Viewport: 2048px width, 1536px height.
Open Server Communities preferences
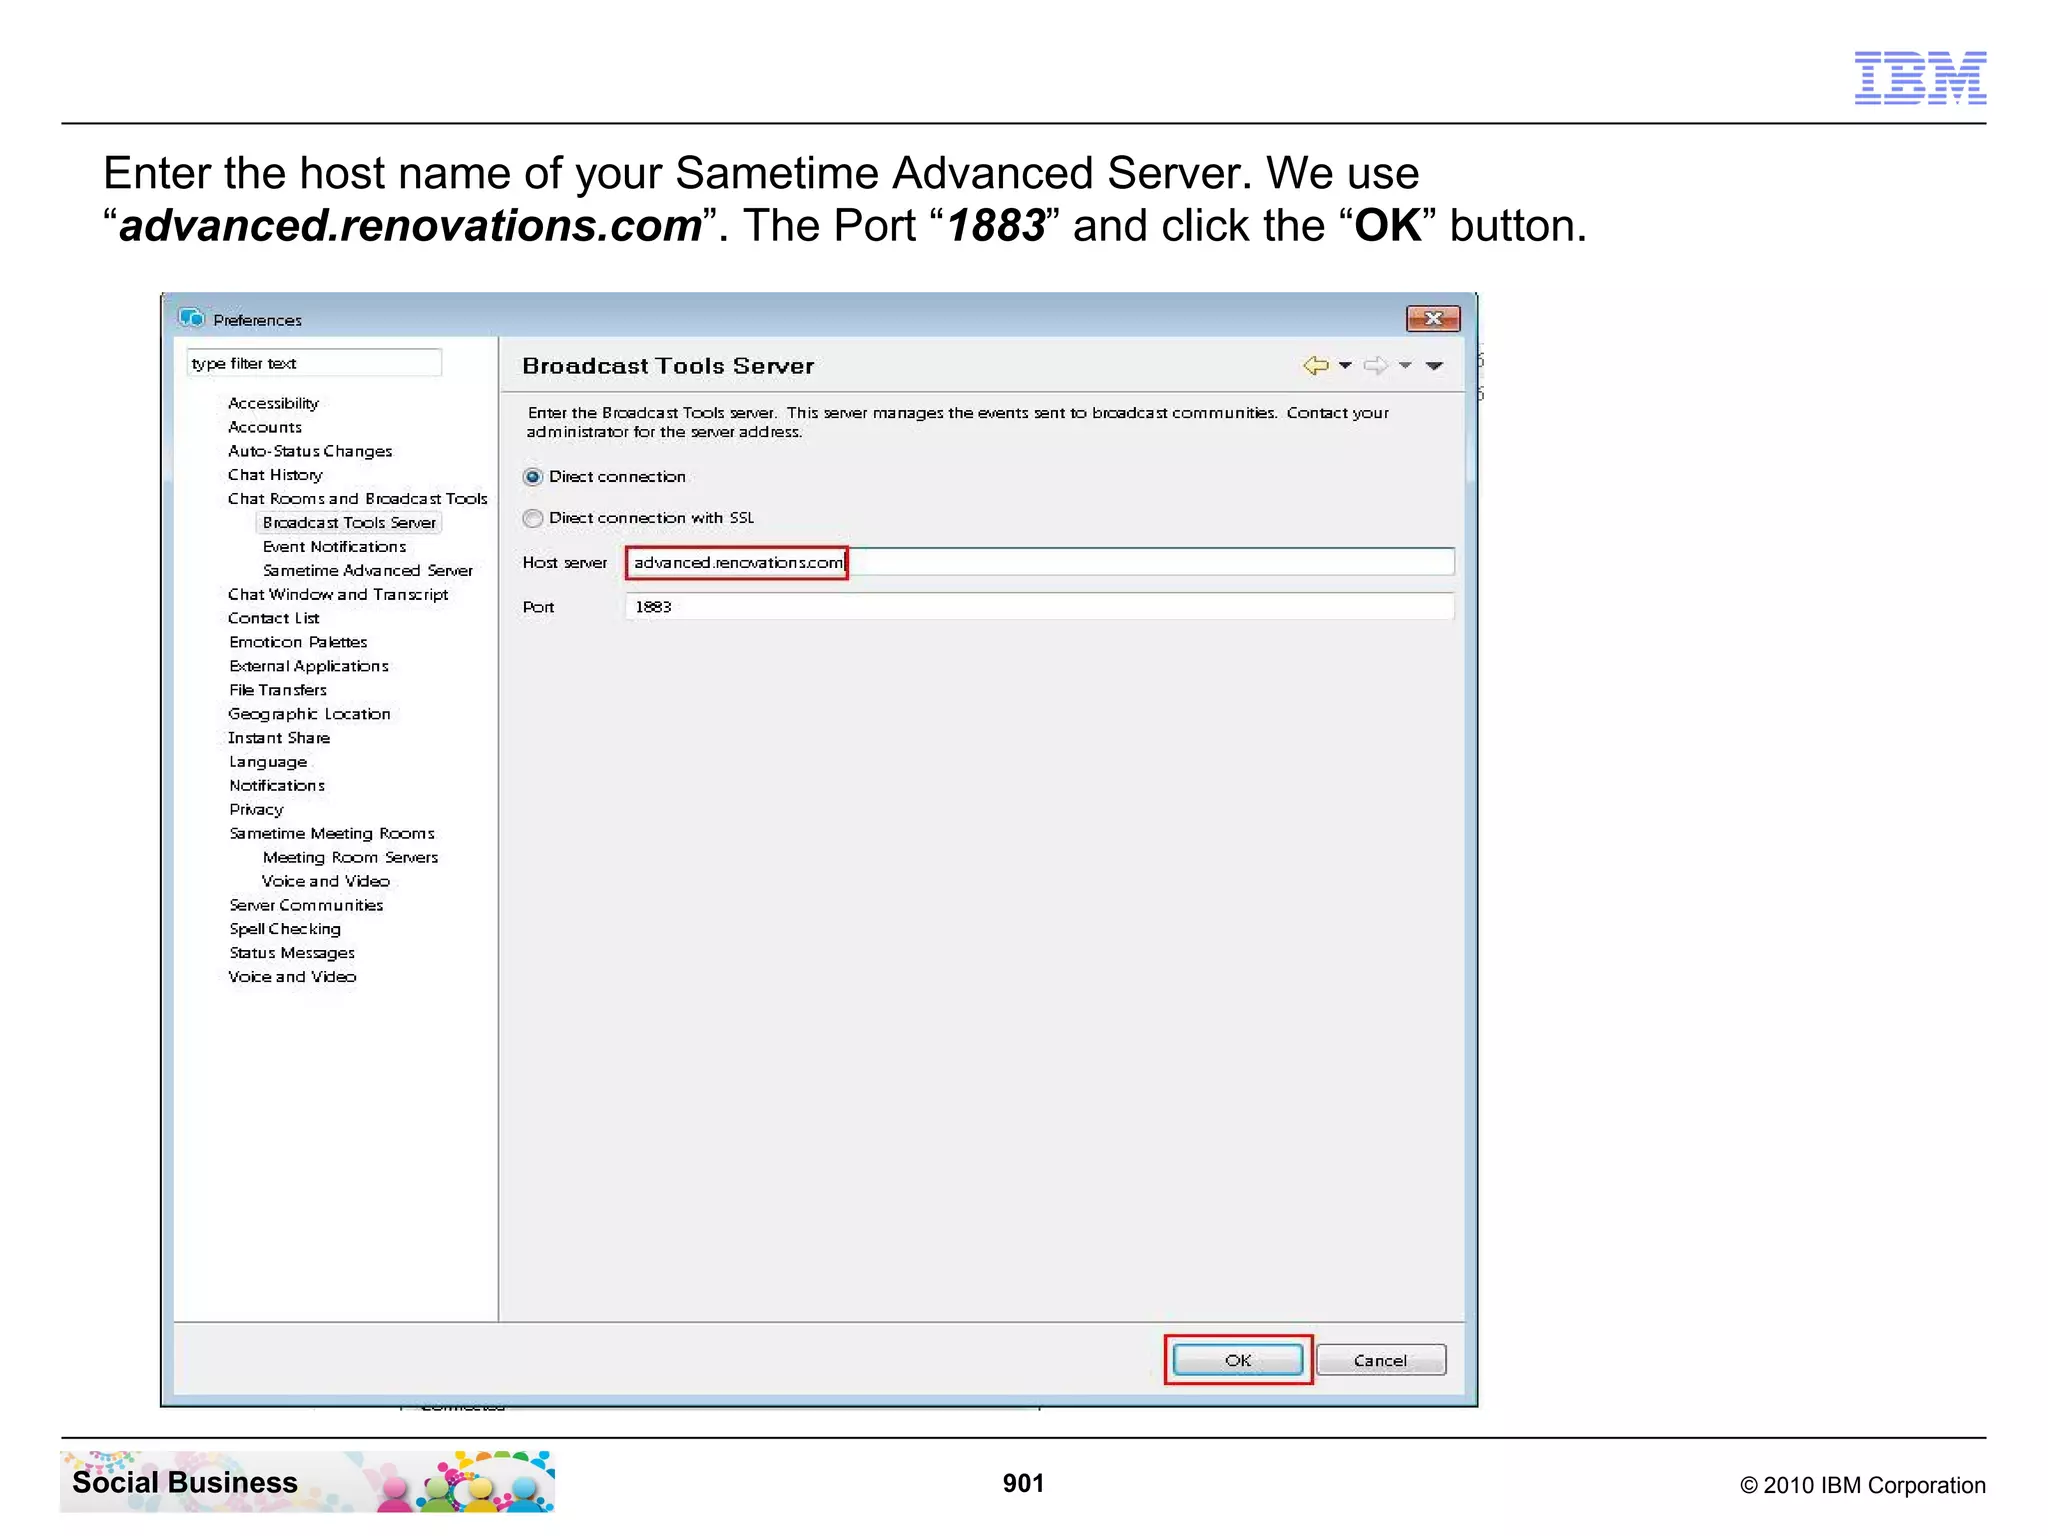tap(306, 906)
